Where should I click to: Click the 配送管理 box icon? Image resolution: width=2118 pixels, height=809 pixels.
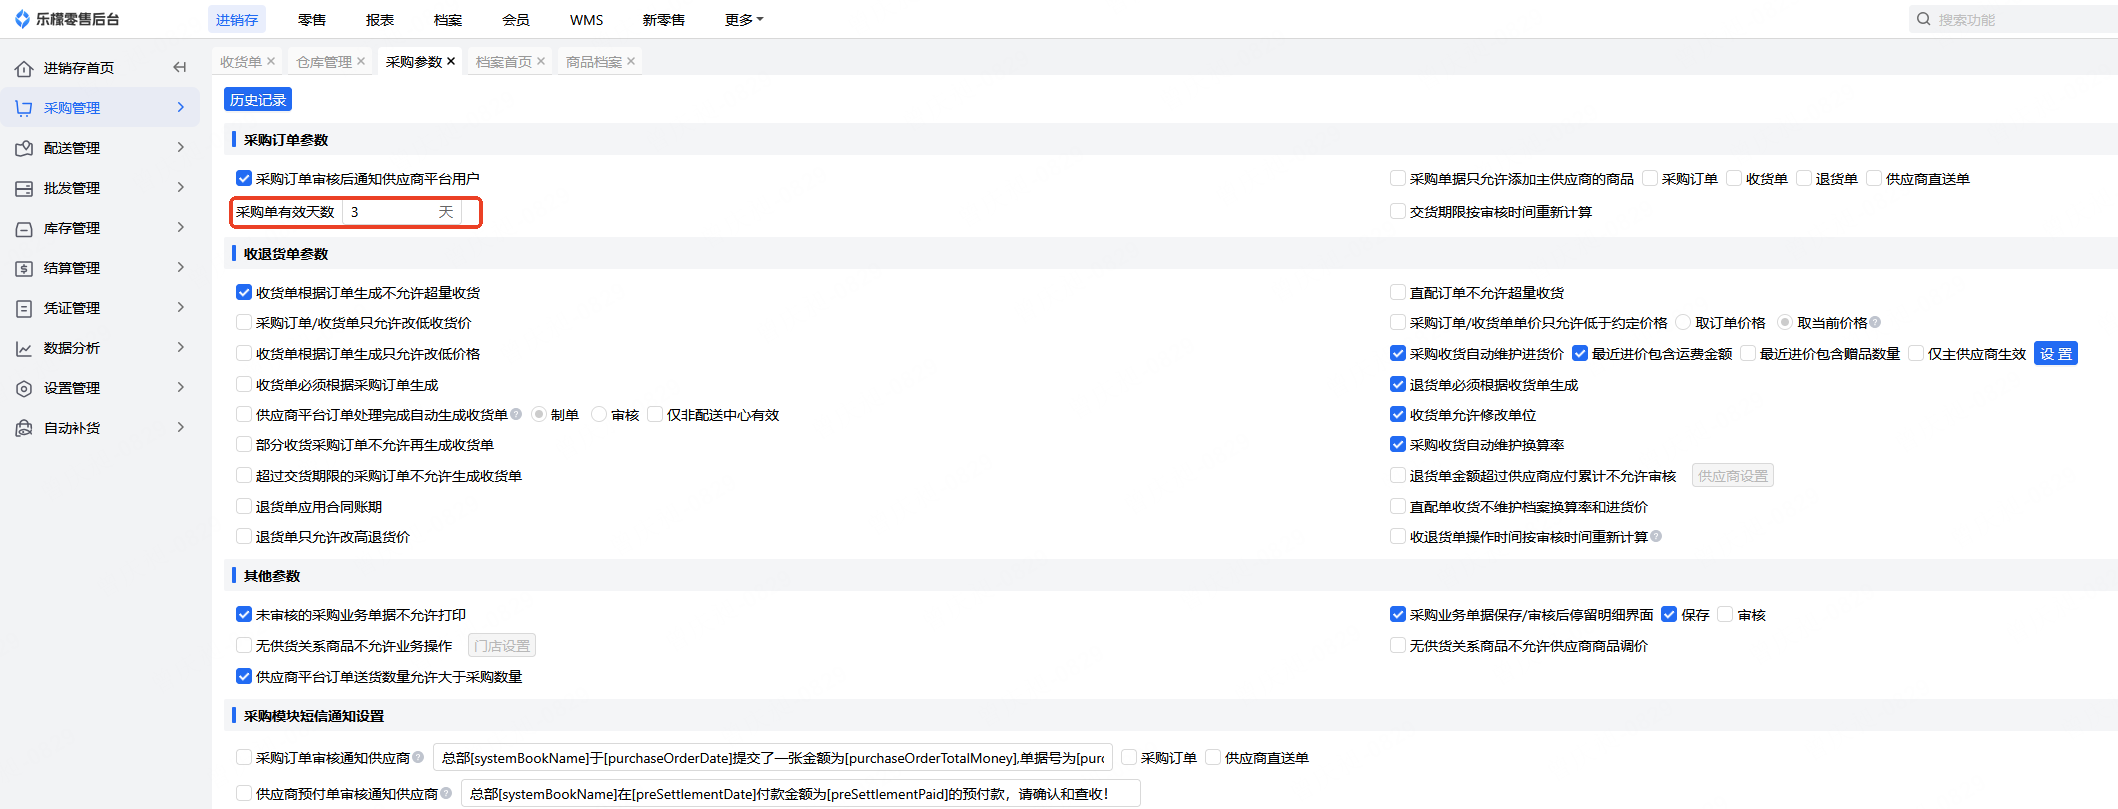coord(24,148)
